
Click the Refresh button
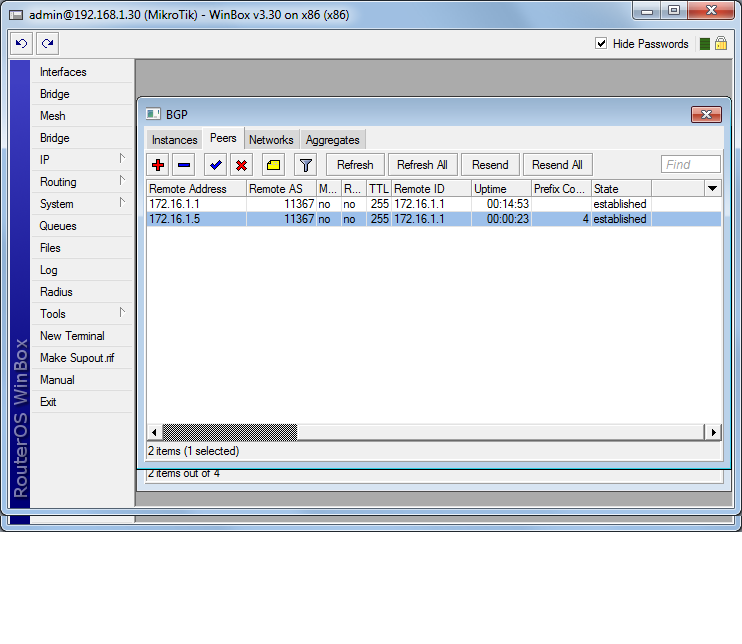click(x=355, y=165)
